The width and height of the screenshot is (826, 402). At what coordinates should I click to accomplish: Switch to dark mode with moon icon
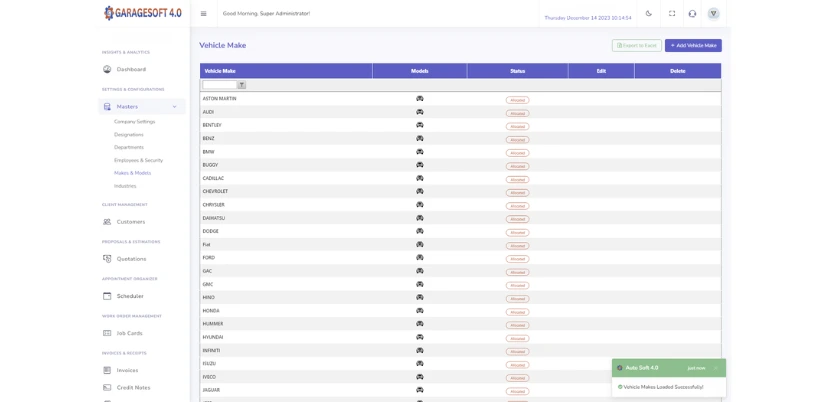click(x=649, y=13)
